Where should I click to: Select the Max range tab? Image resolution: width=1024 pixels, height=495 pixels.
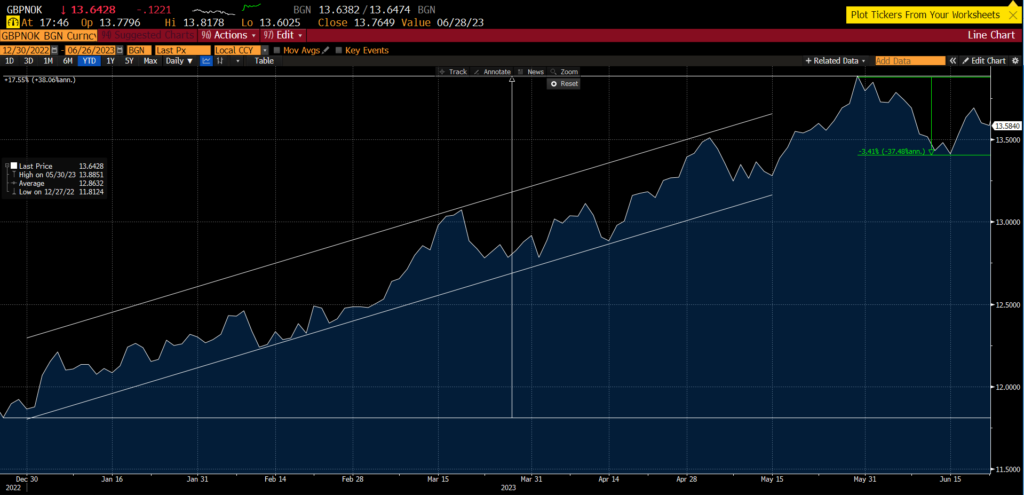coord(150,61)
